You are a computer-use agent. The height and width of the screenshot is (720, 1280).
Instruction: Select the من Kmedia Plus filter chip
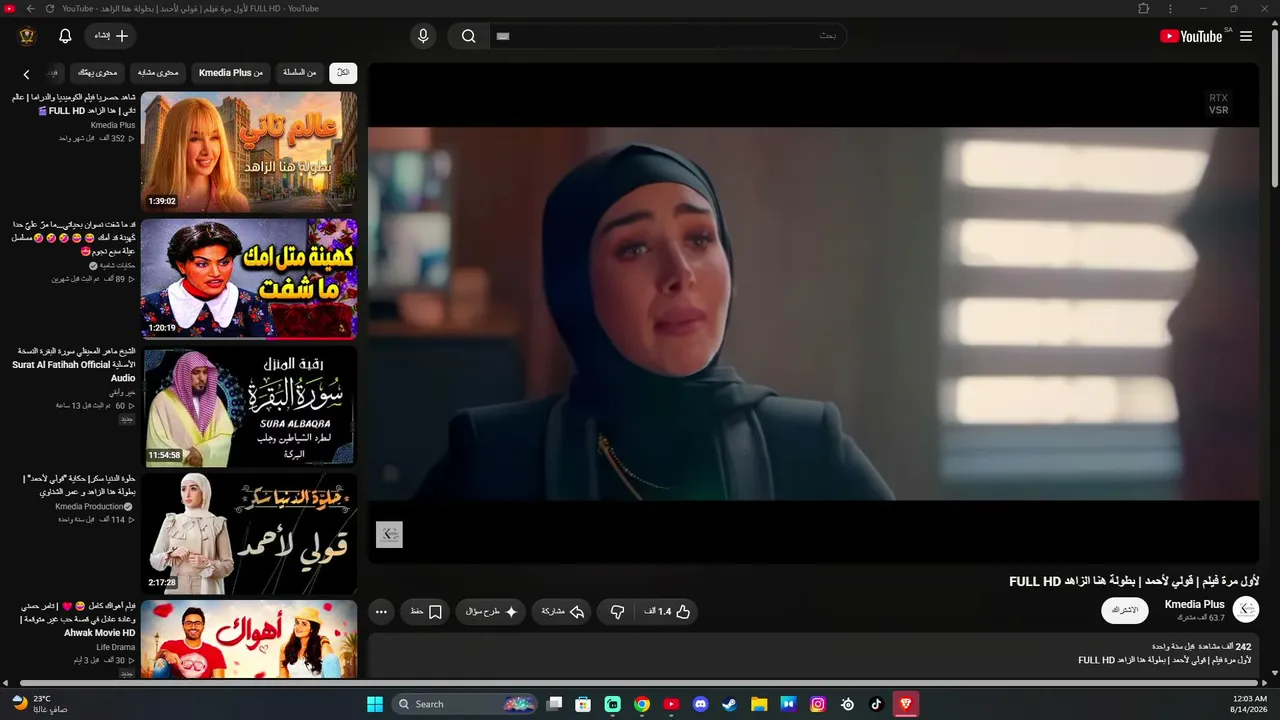click(231, 72)
